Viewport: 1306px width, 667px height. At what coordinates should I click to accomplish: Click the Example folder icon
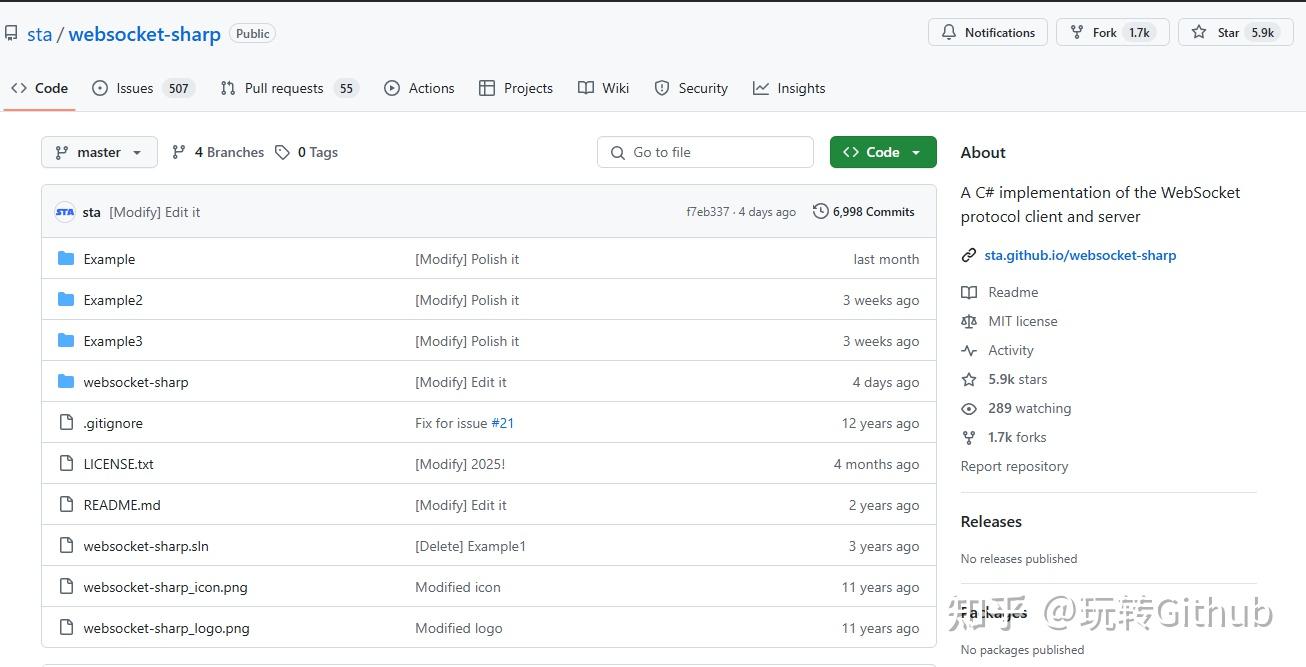[x=66, y=259]
